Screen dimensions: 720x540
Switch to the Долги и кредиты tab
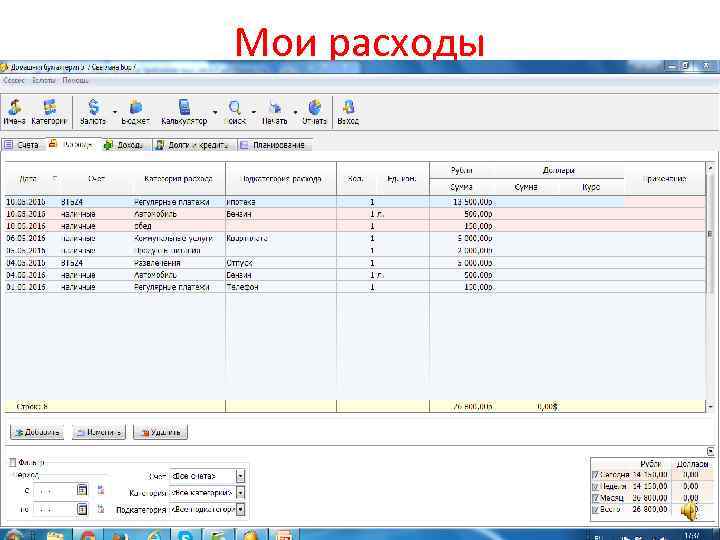tap(193, 145)
